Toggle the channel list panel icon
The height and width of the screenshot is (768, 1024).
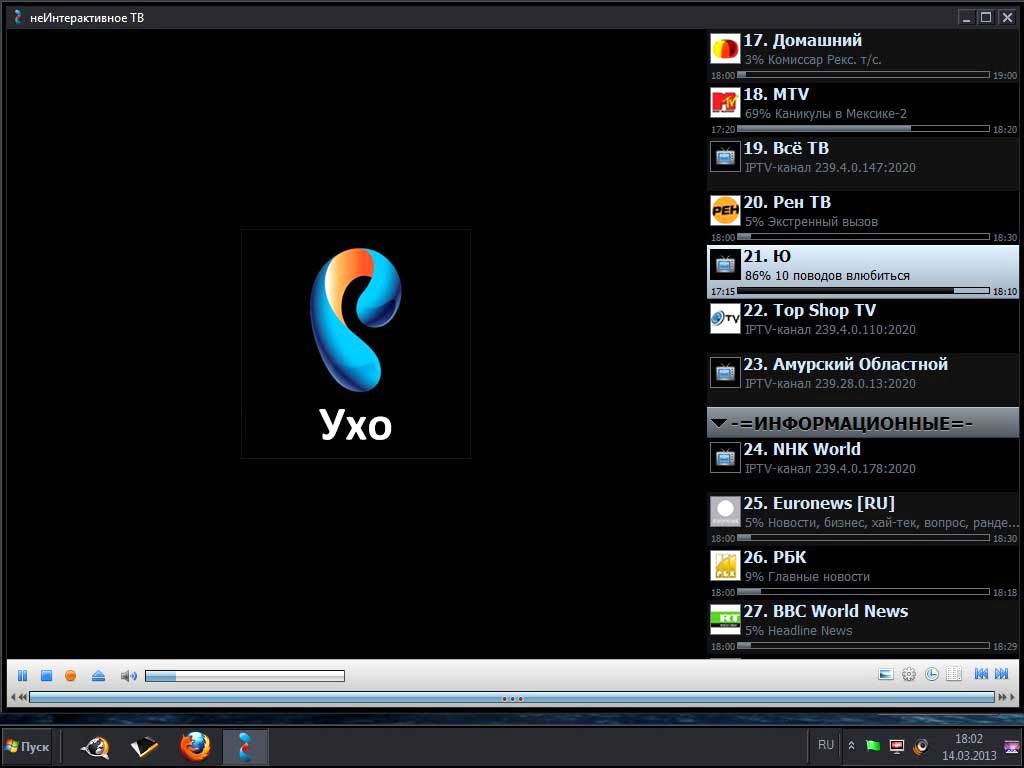pyautogui.click(x=954, y=675)
